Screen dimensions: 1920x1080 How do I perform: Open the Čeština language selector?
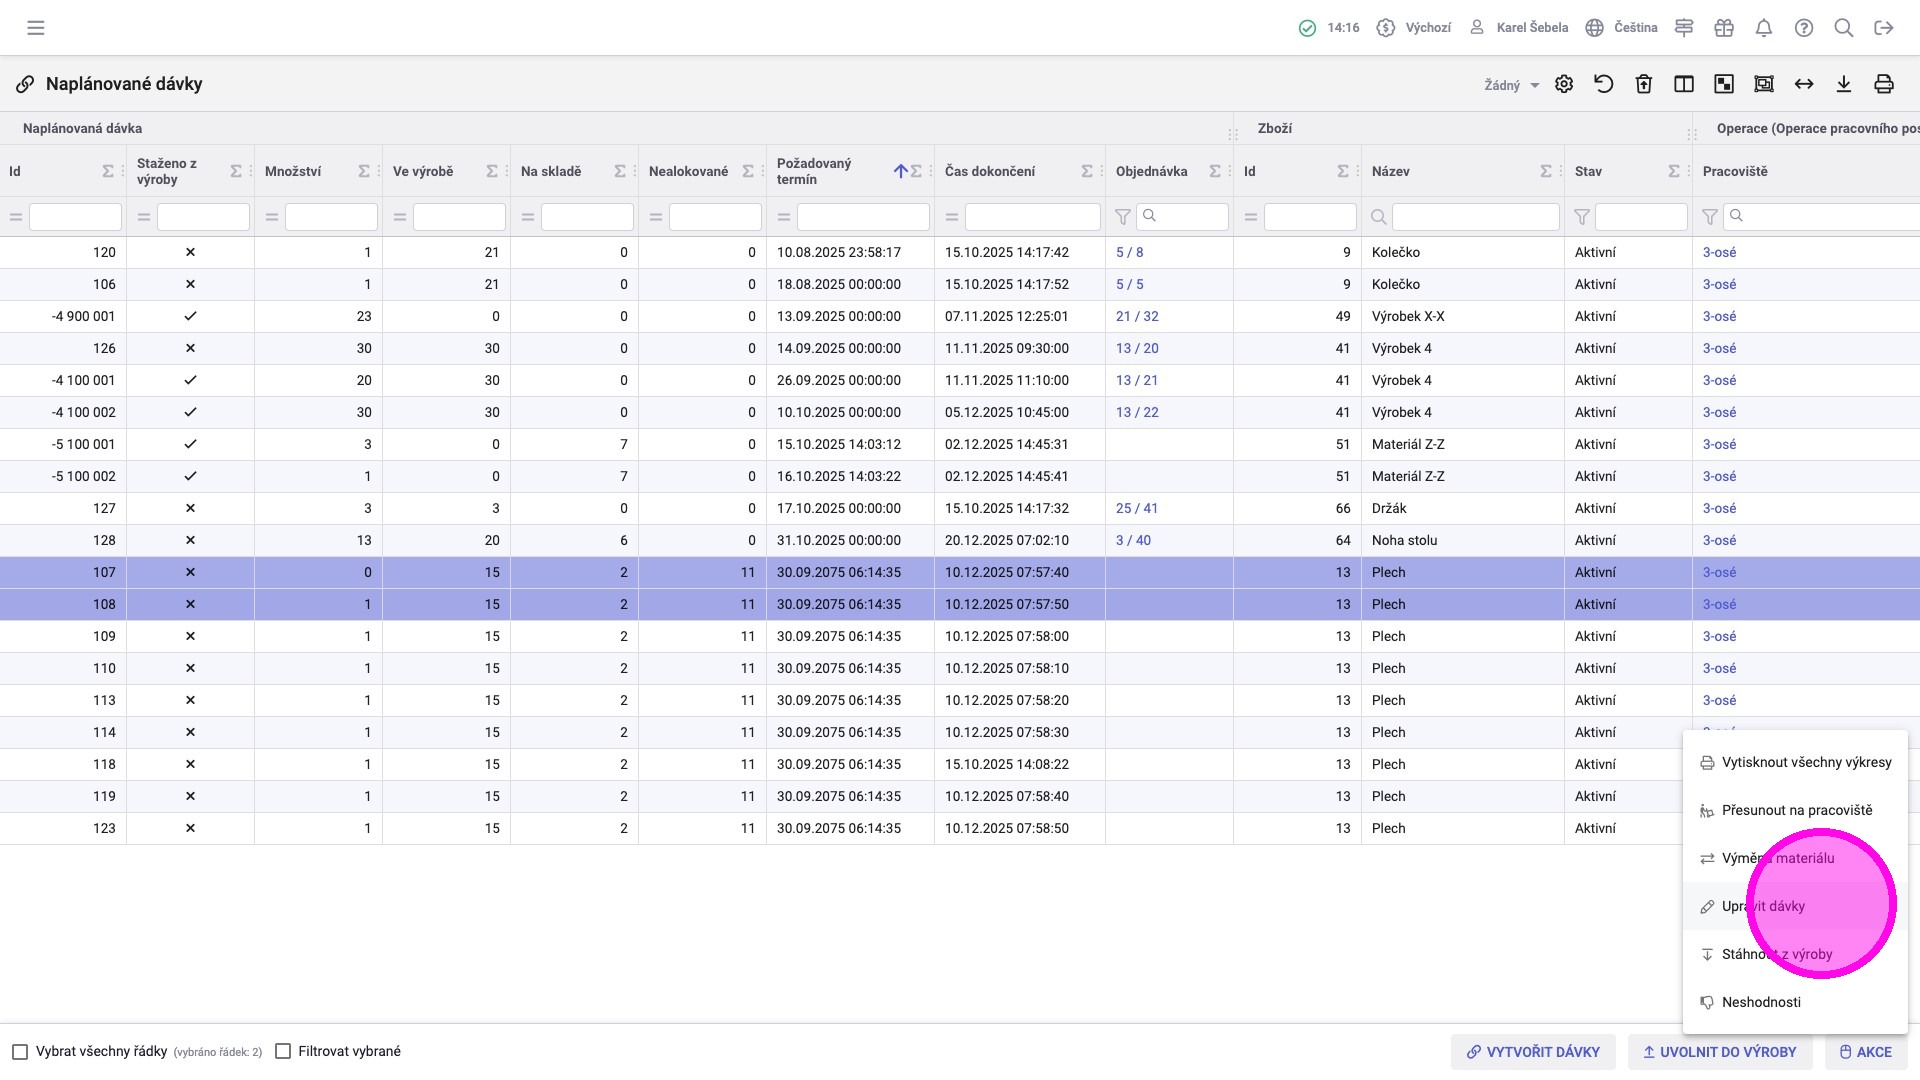[x=1622, y=28]
